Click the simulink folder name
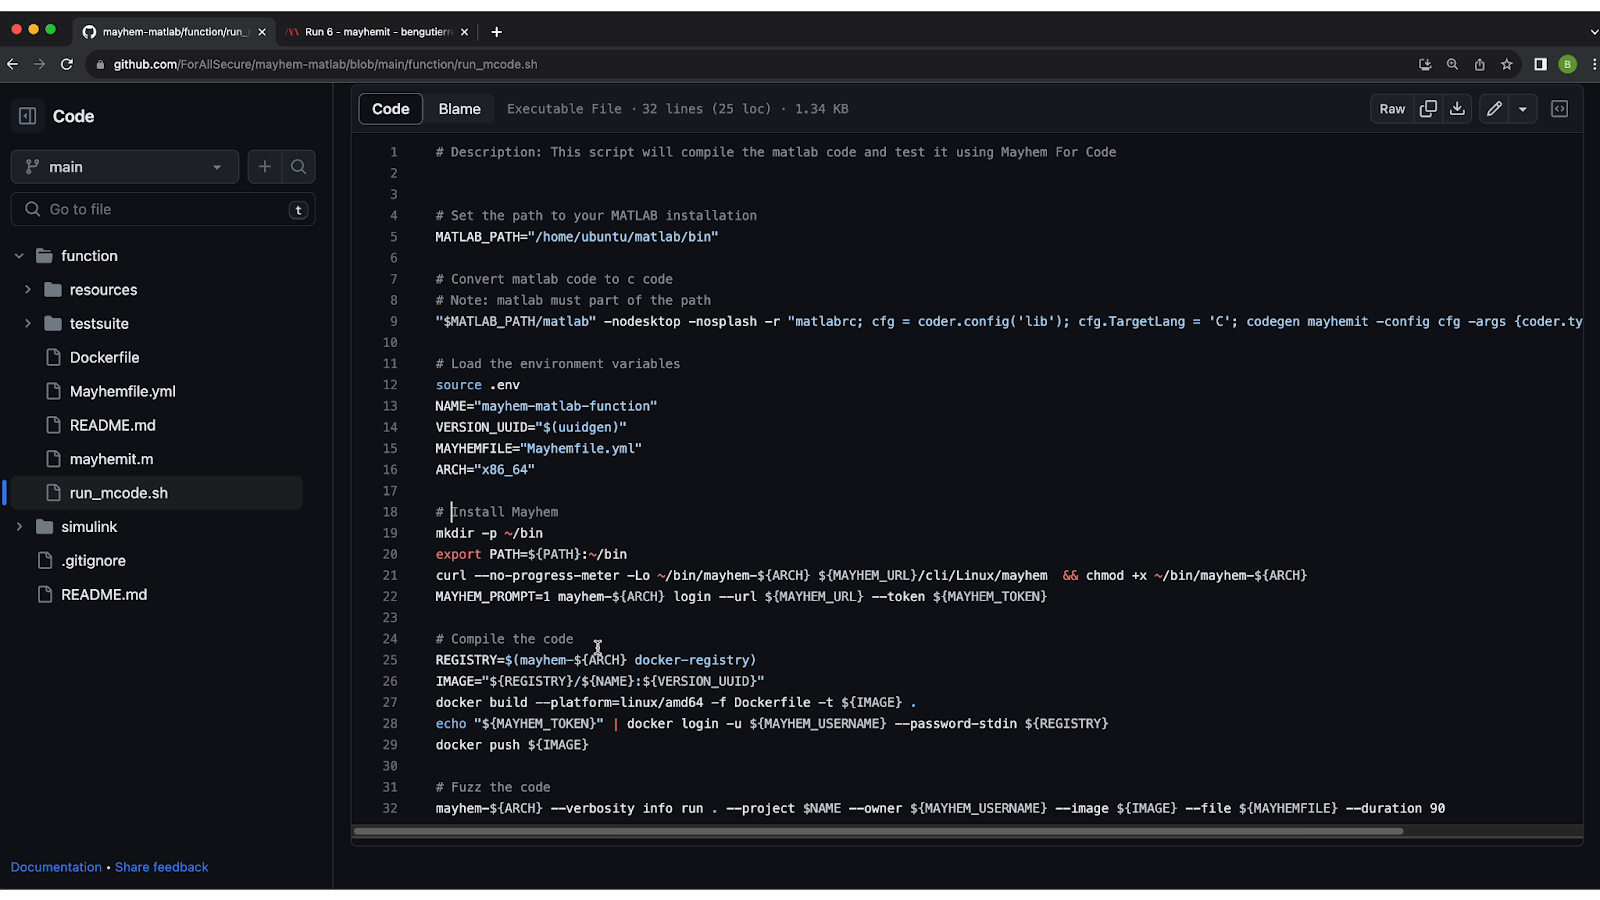The image size is (1600, 900). 89,527
